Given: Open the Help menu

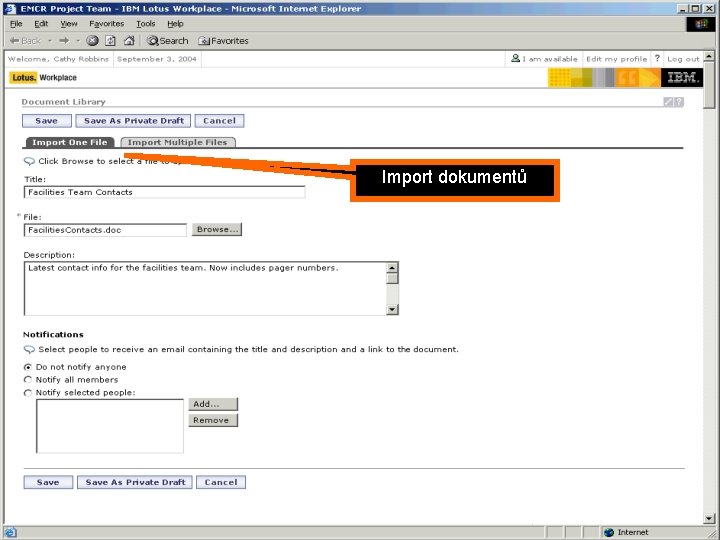Looking at the screenshot, I should pyautogui.click(x=175, y=23).
